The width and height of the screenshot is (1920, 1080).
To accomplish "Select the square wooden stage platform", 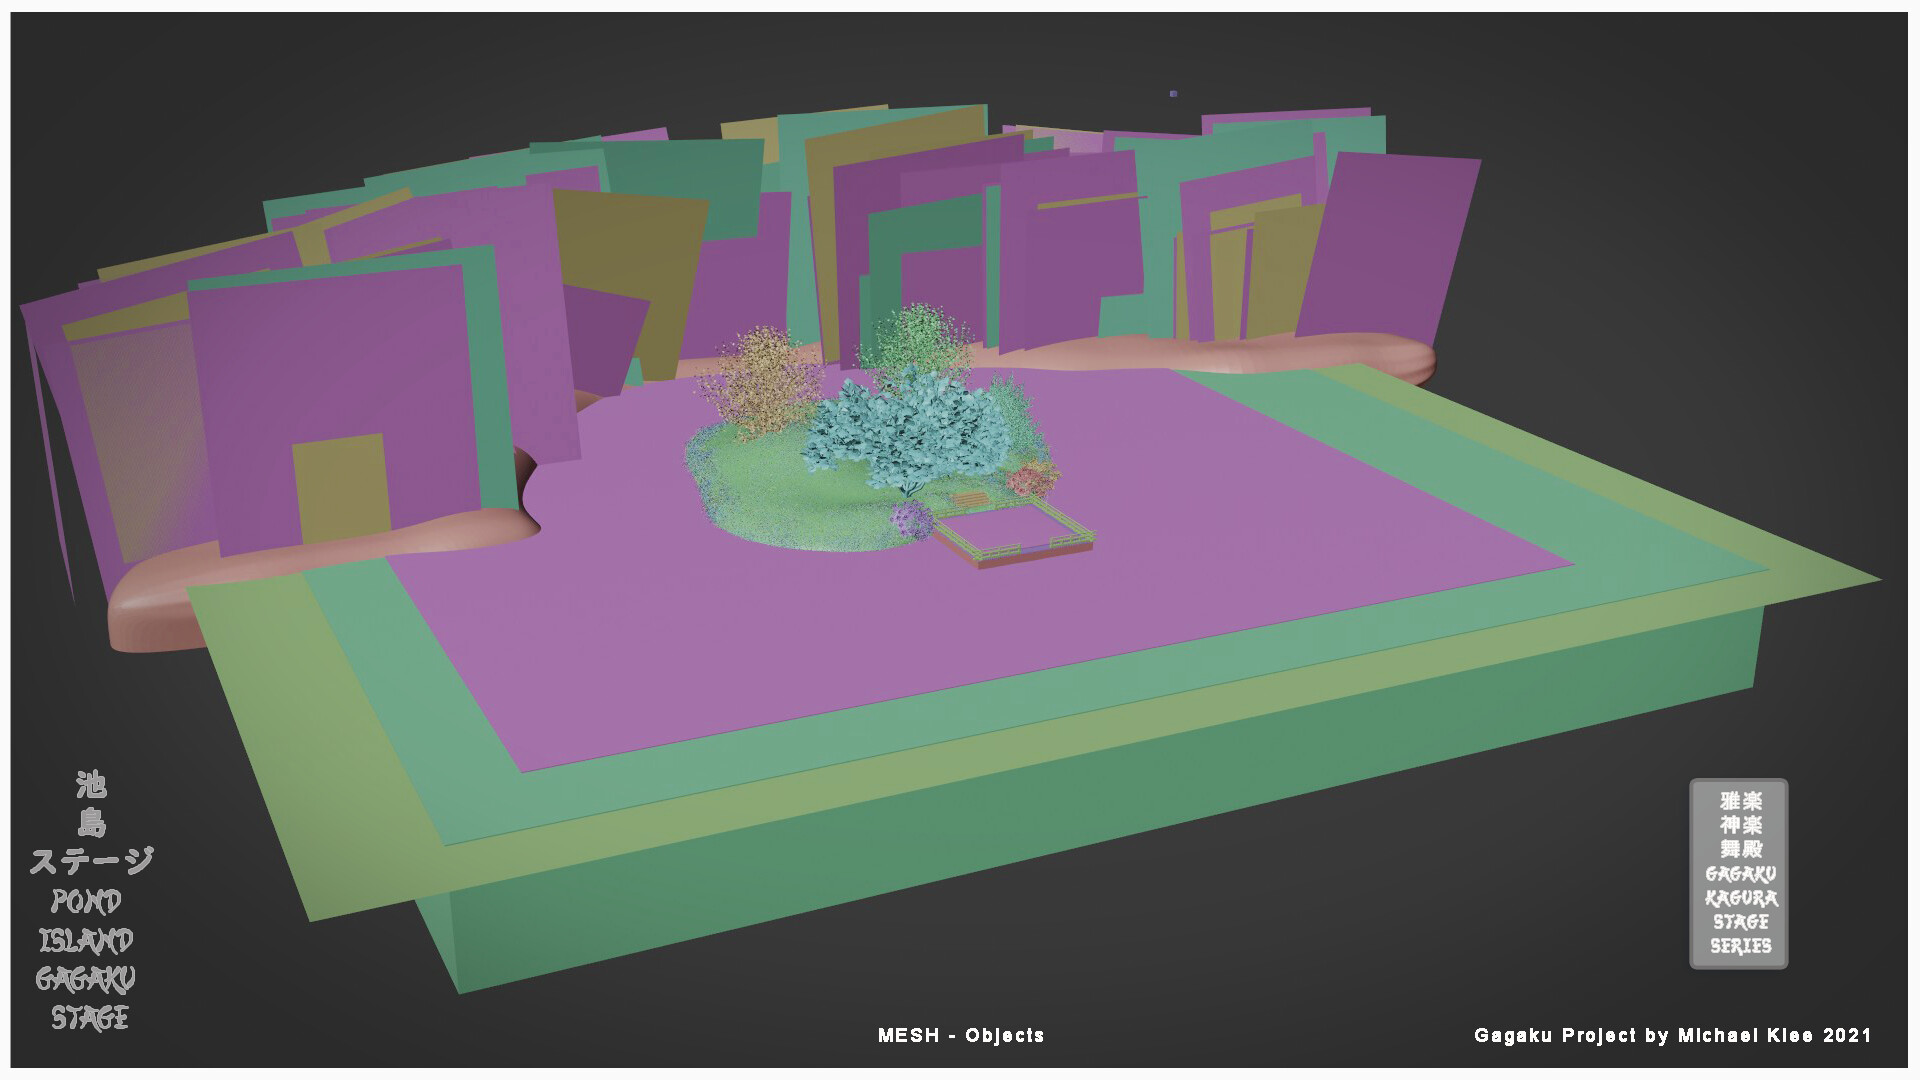I will click(x=1010, y=528).
